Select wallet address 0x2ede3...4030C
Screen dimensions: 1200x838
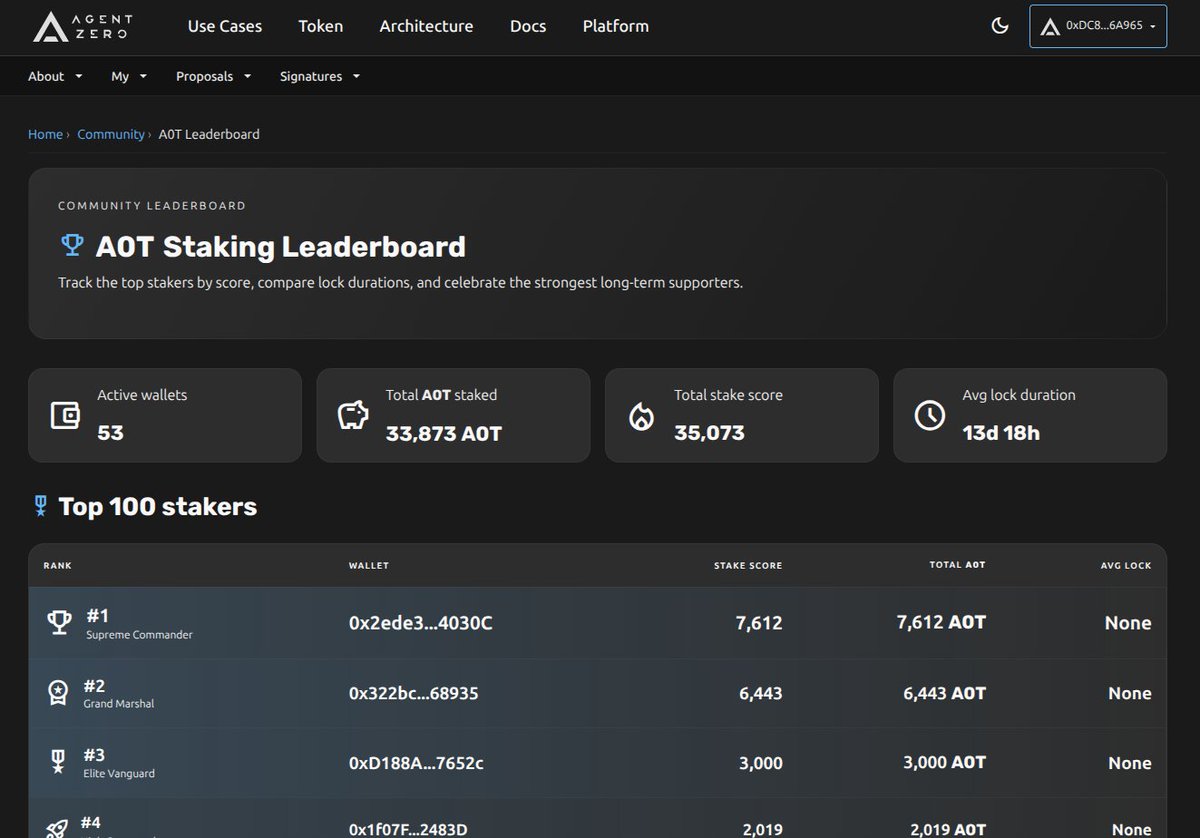pyautogui.click(x=421, y=623)
